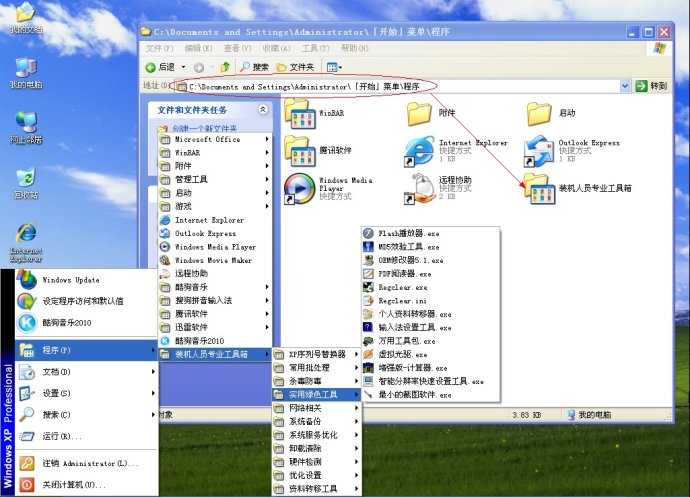This screenshot has height=497, width=690.
Task: Click the address bar path field
Action: (396, 86)
